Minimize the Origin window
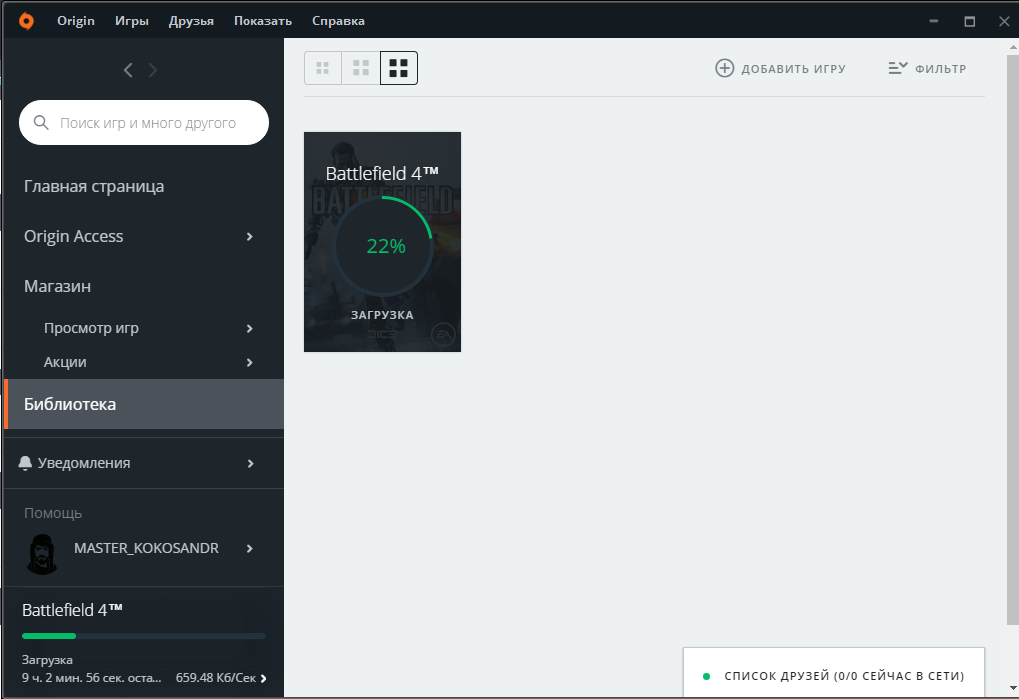1019x699 pixels. coord(934,21)
